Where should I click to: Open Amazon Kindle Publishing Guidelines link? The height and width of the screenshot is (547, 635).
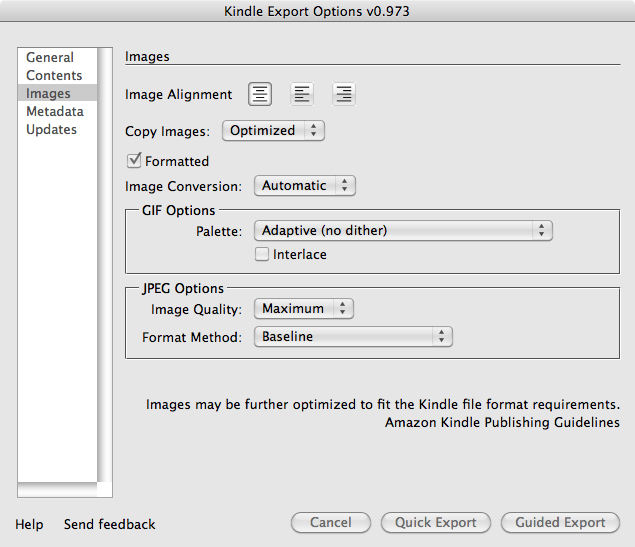(x=502, y=423)
